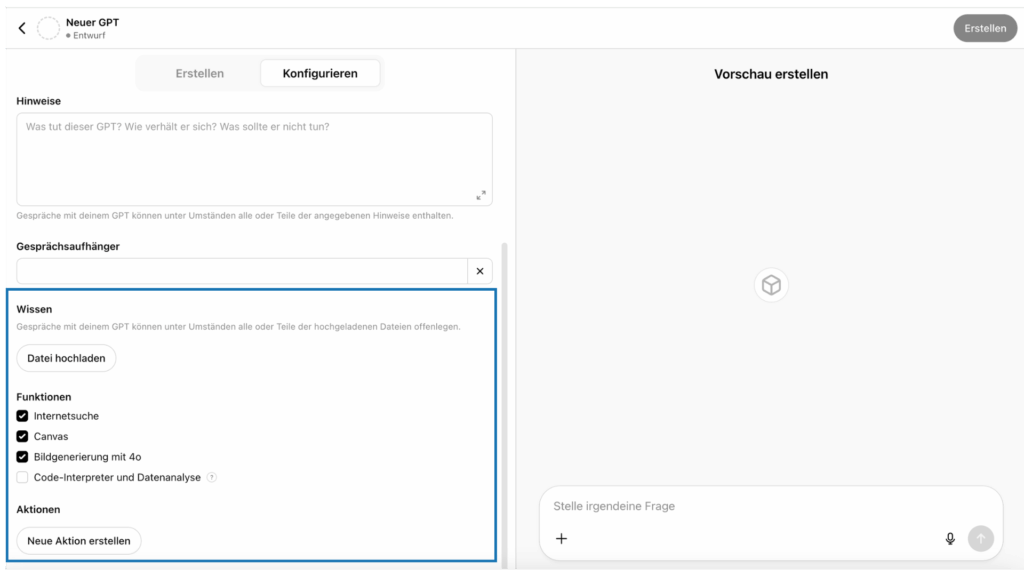Screen dimensions: 1024x576
Task: Uncheck the Internetsuche checkbox
Action: (x=22, y=416)
